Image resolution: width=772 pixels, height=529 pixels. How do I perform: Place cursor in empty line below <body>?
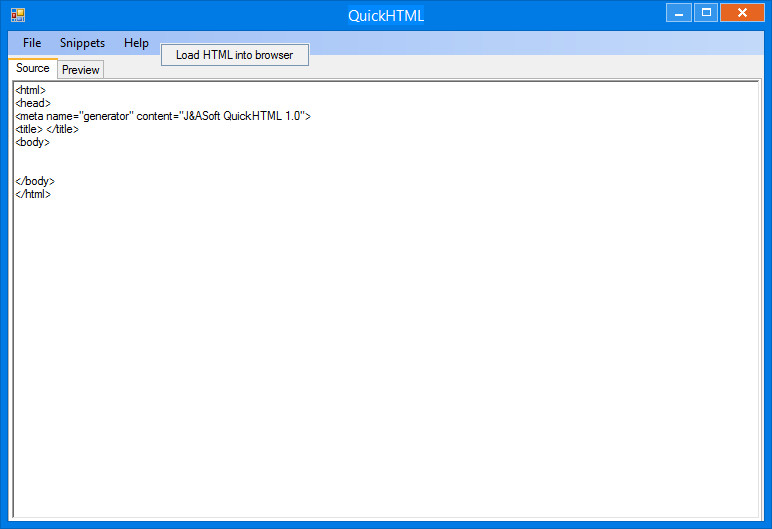point(385,155)
